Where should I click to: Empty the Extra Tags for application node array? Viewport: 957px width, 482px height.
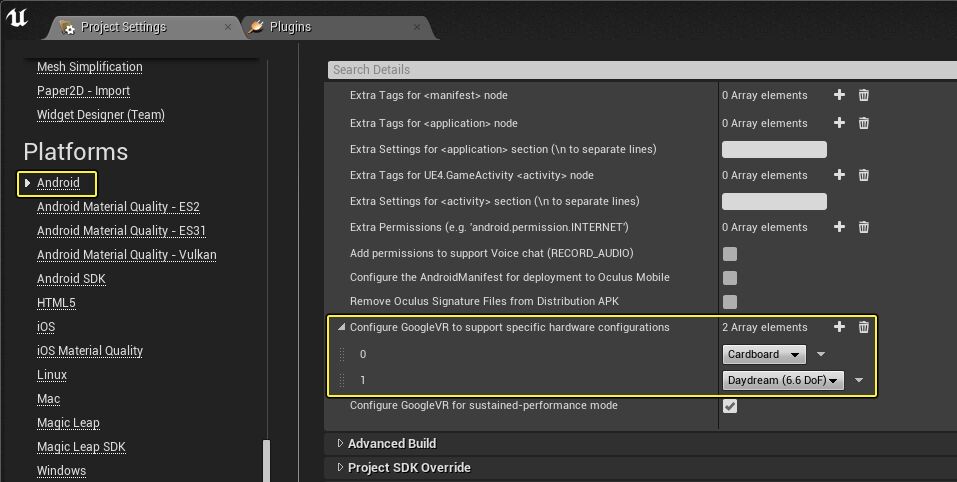click(x=864, y=123)
